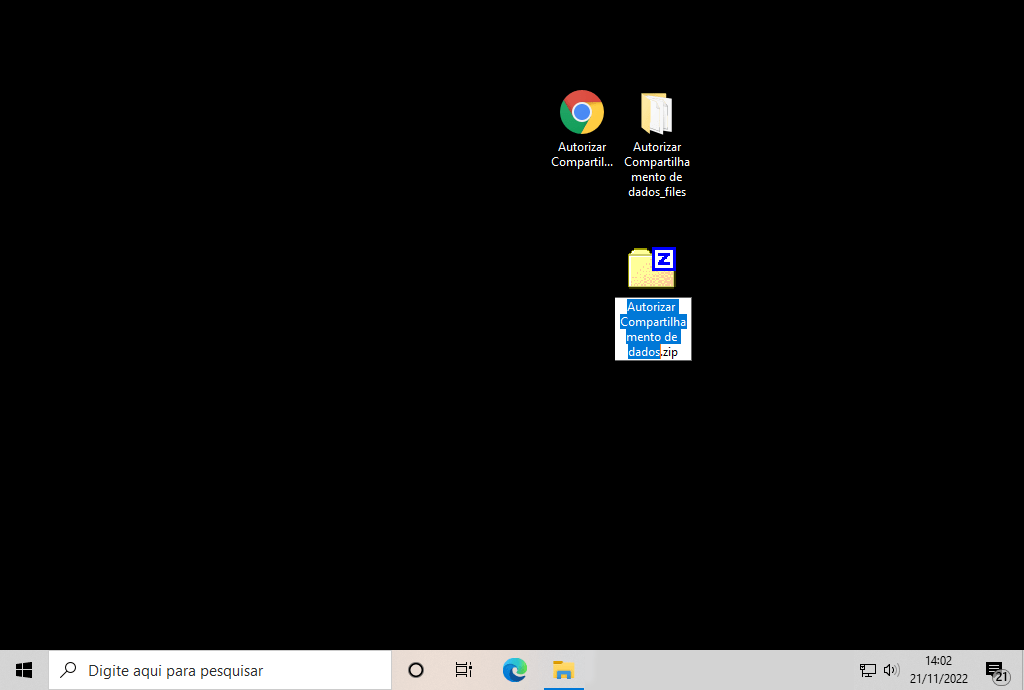Viewport: 1024px width, 690px height.
Task: Click the Cortana circle icon
Action: [x=416, y=670]
